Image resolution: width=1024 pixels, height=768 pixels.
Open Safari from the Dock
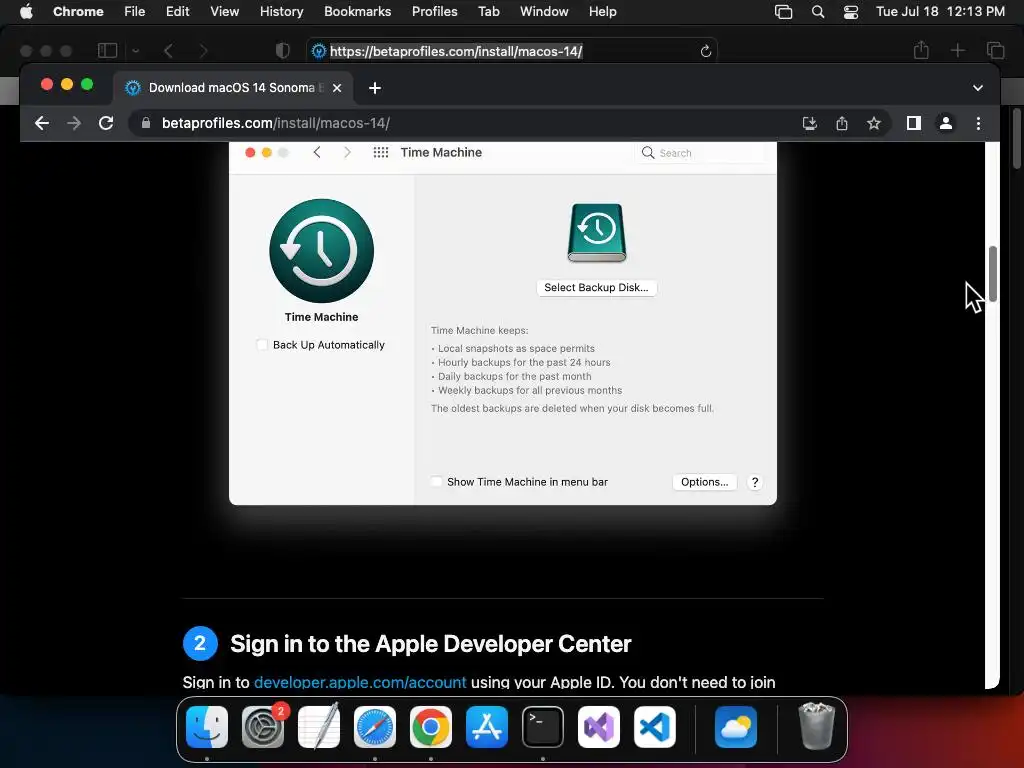(x=375, y=727)
